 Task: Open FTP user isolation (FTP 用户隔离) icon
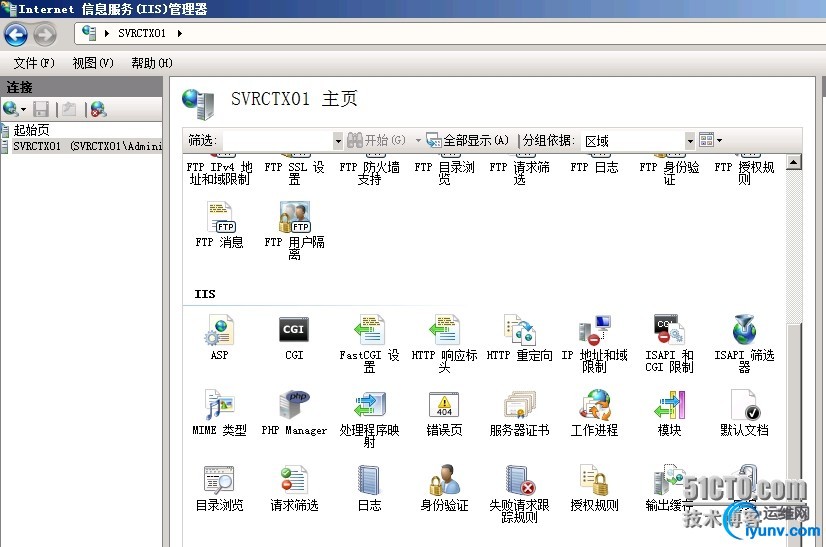pyautogui.click(x=294, y=230)
